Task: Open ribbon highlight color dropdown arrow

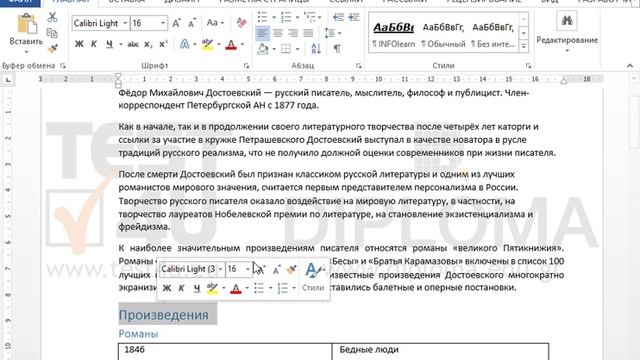Action: [218, 44]
